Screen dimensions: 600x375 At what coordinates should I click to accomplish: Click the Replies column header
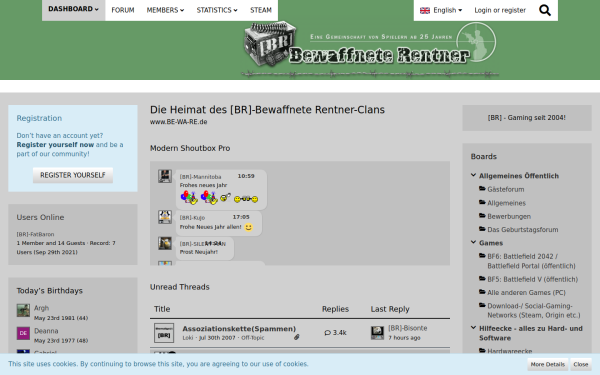click(x=335, y=309)
